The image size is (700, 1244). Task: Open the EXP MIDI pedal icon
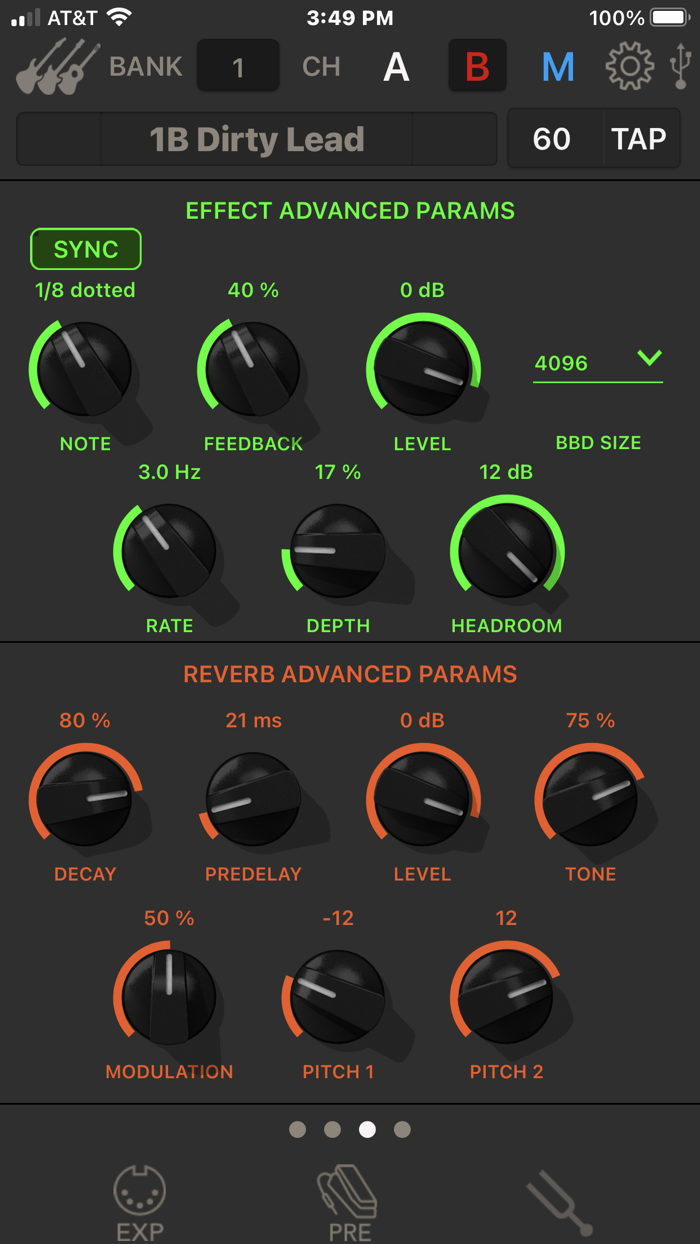click(139, 1203)
